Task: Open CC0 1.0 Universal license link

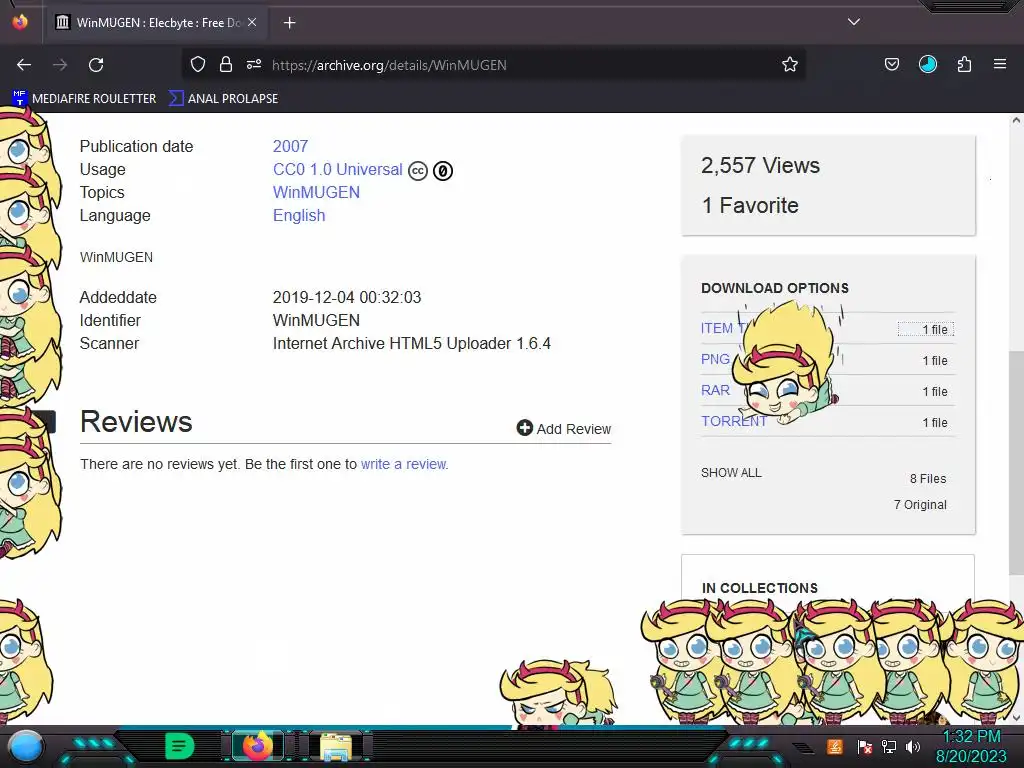Action: (338, 169)
